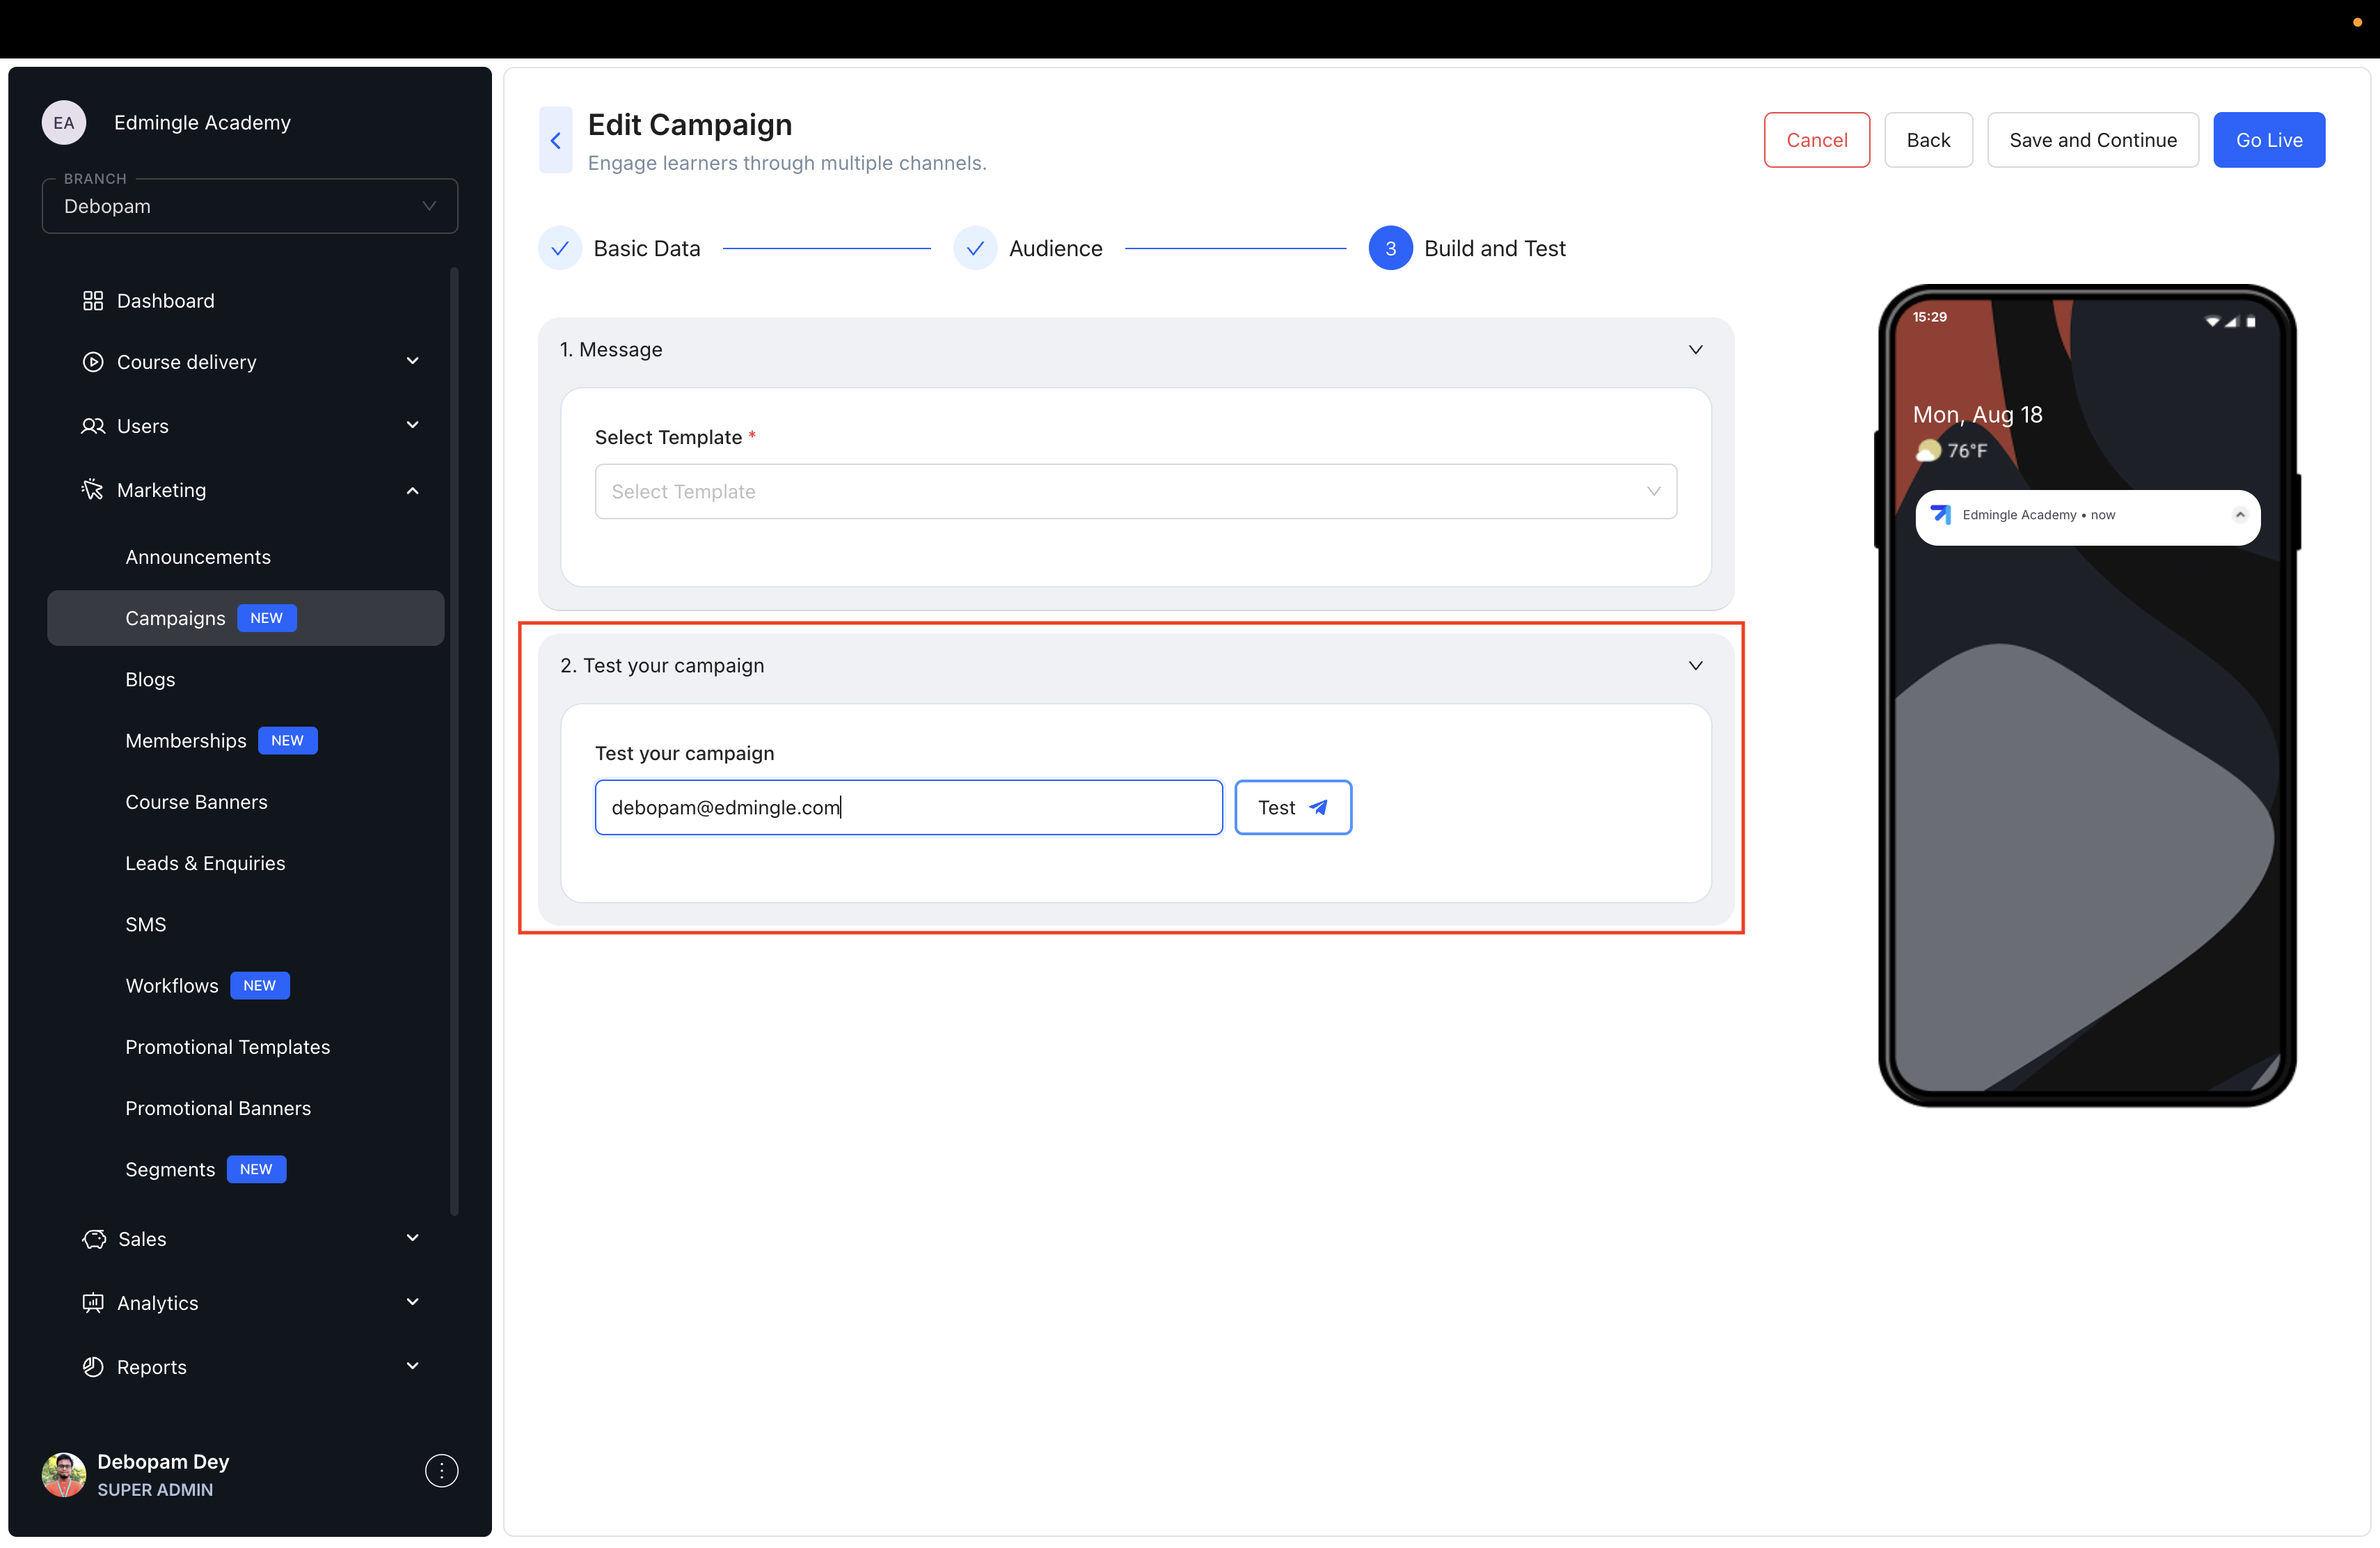Click the Analytics chart icon
Viewport: 2380px width, 1548px height.
[93, 1303]
